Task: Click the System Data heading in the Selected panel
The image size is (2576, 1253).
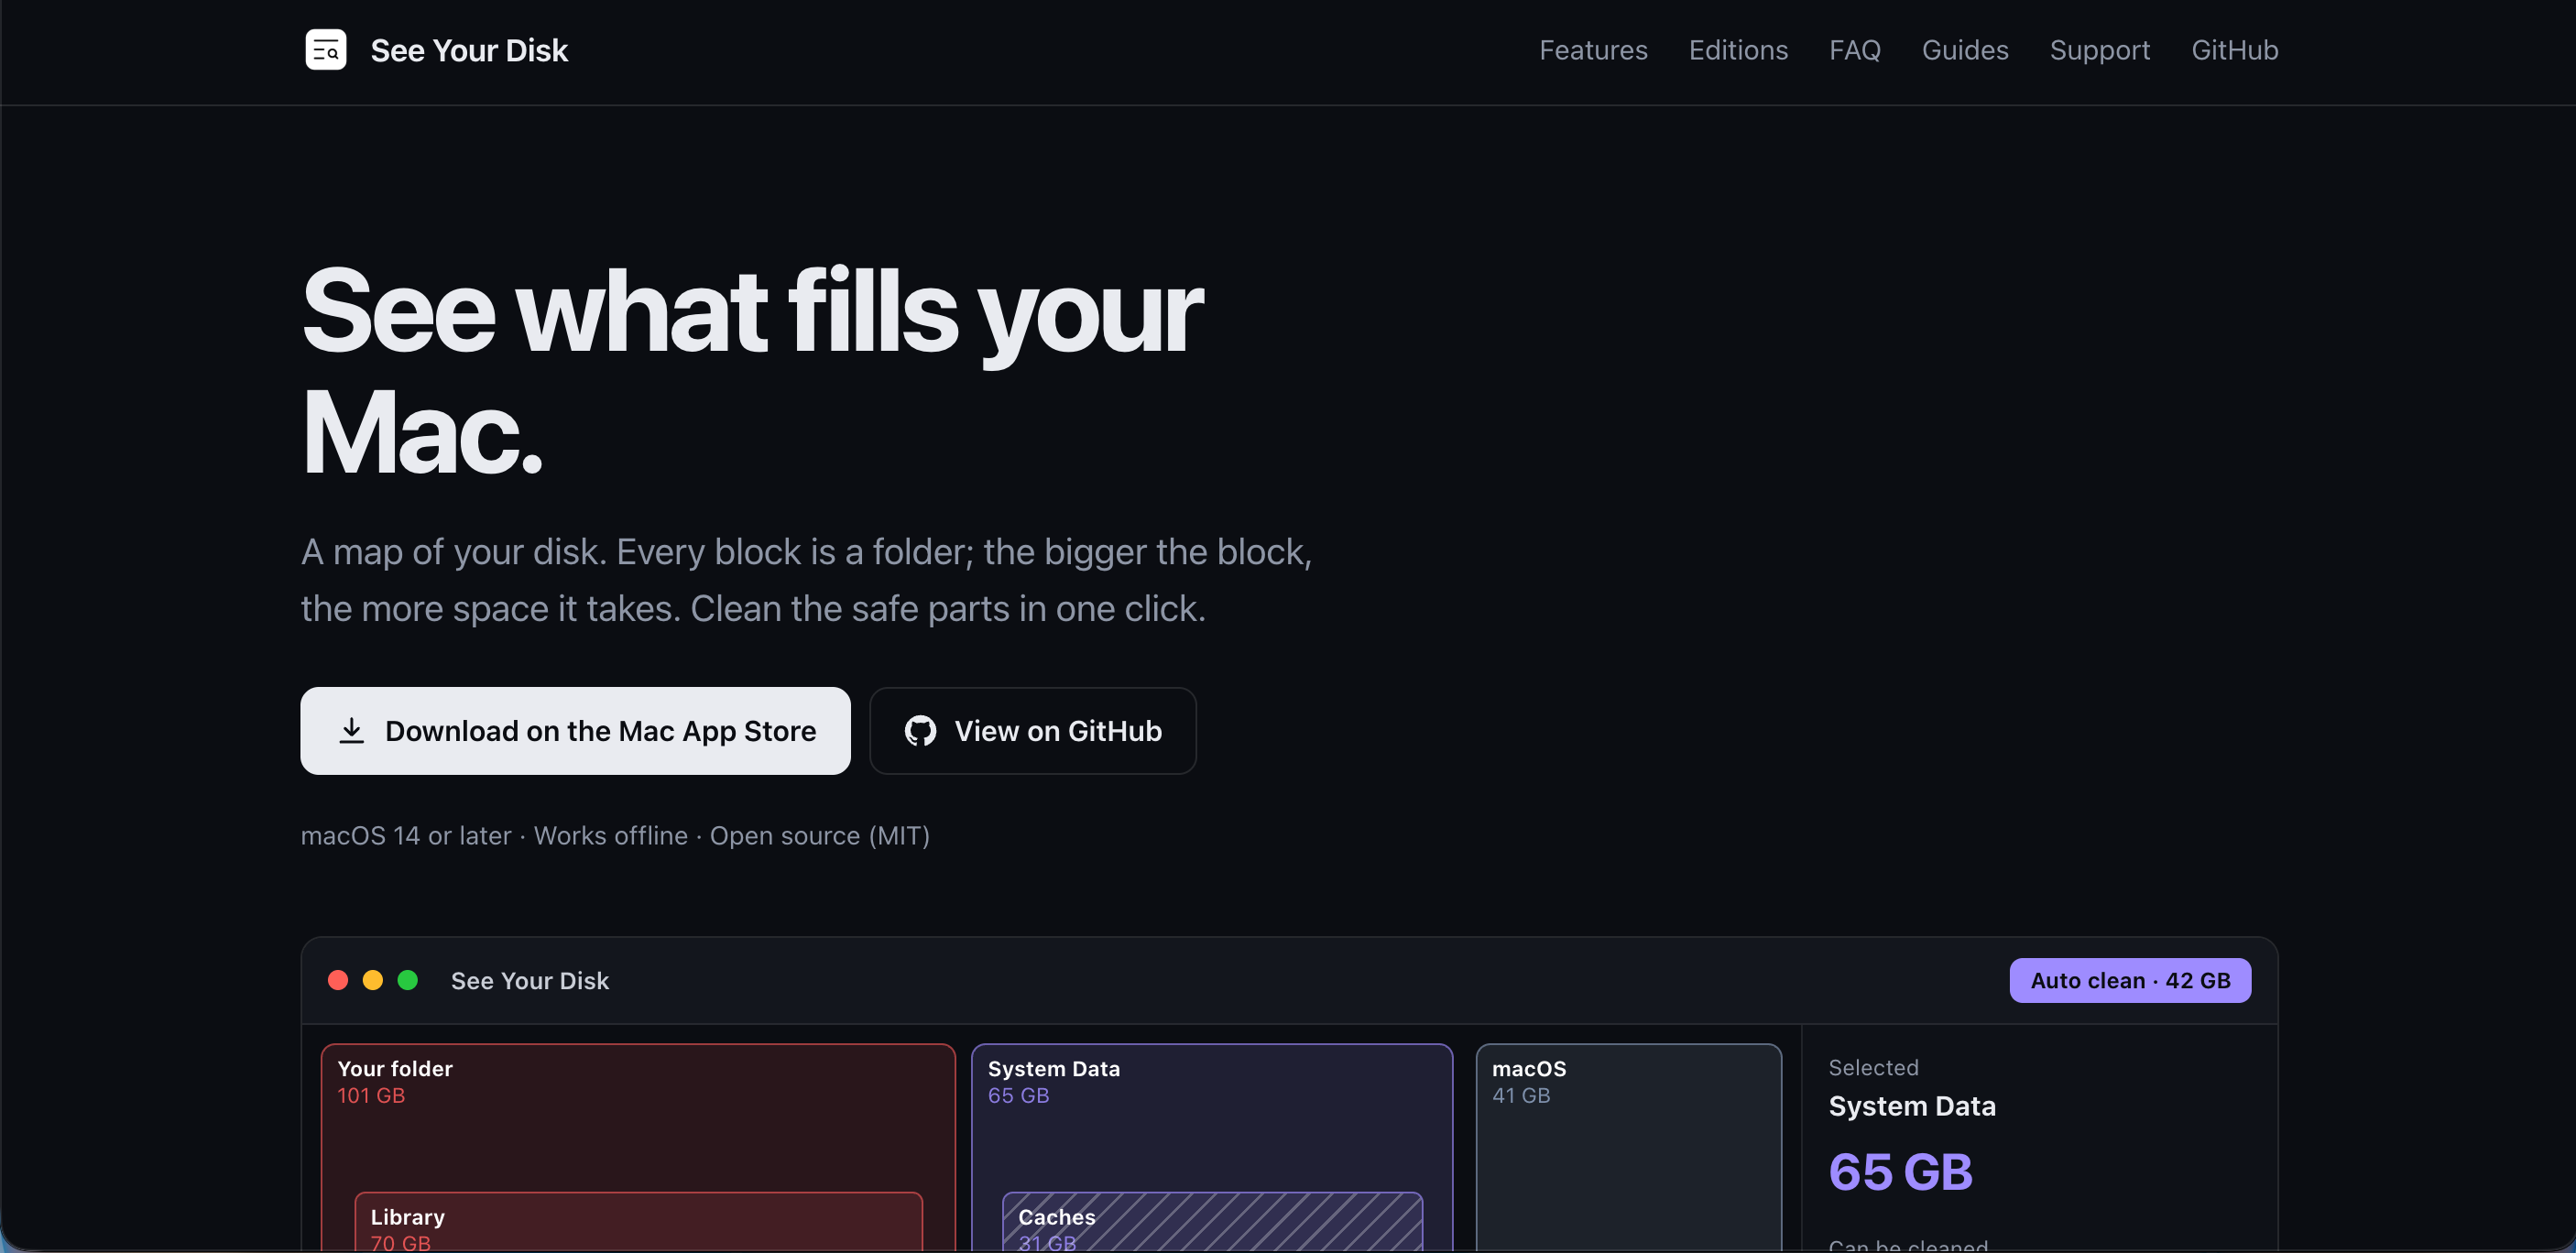Action: click(x=1912, y=1106)
